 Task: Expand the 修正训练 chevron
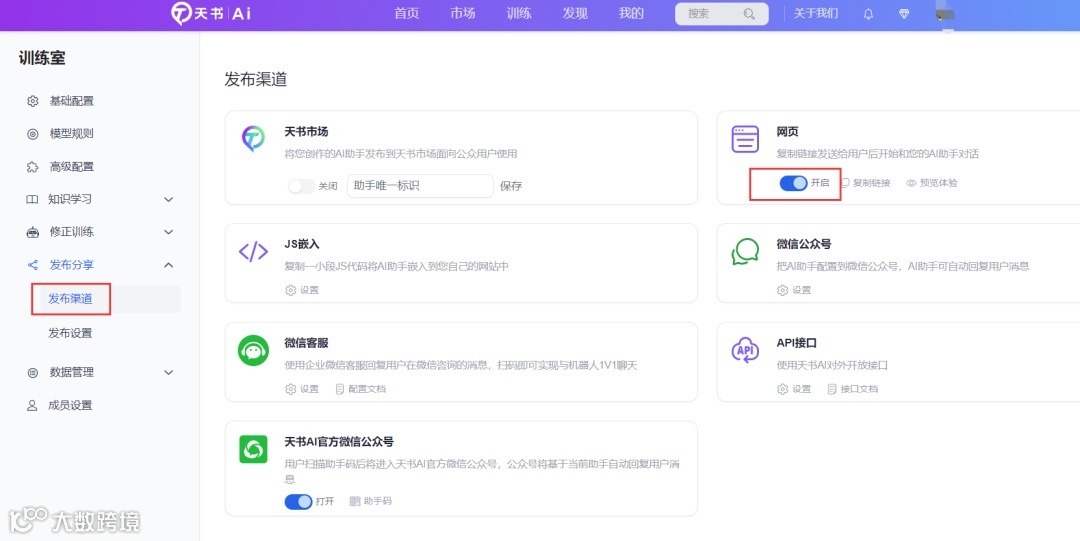click(169, 232)
